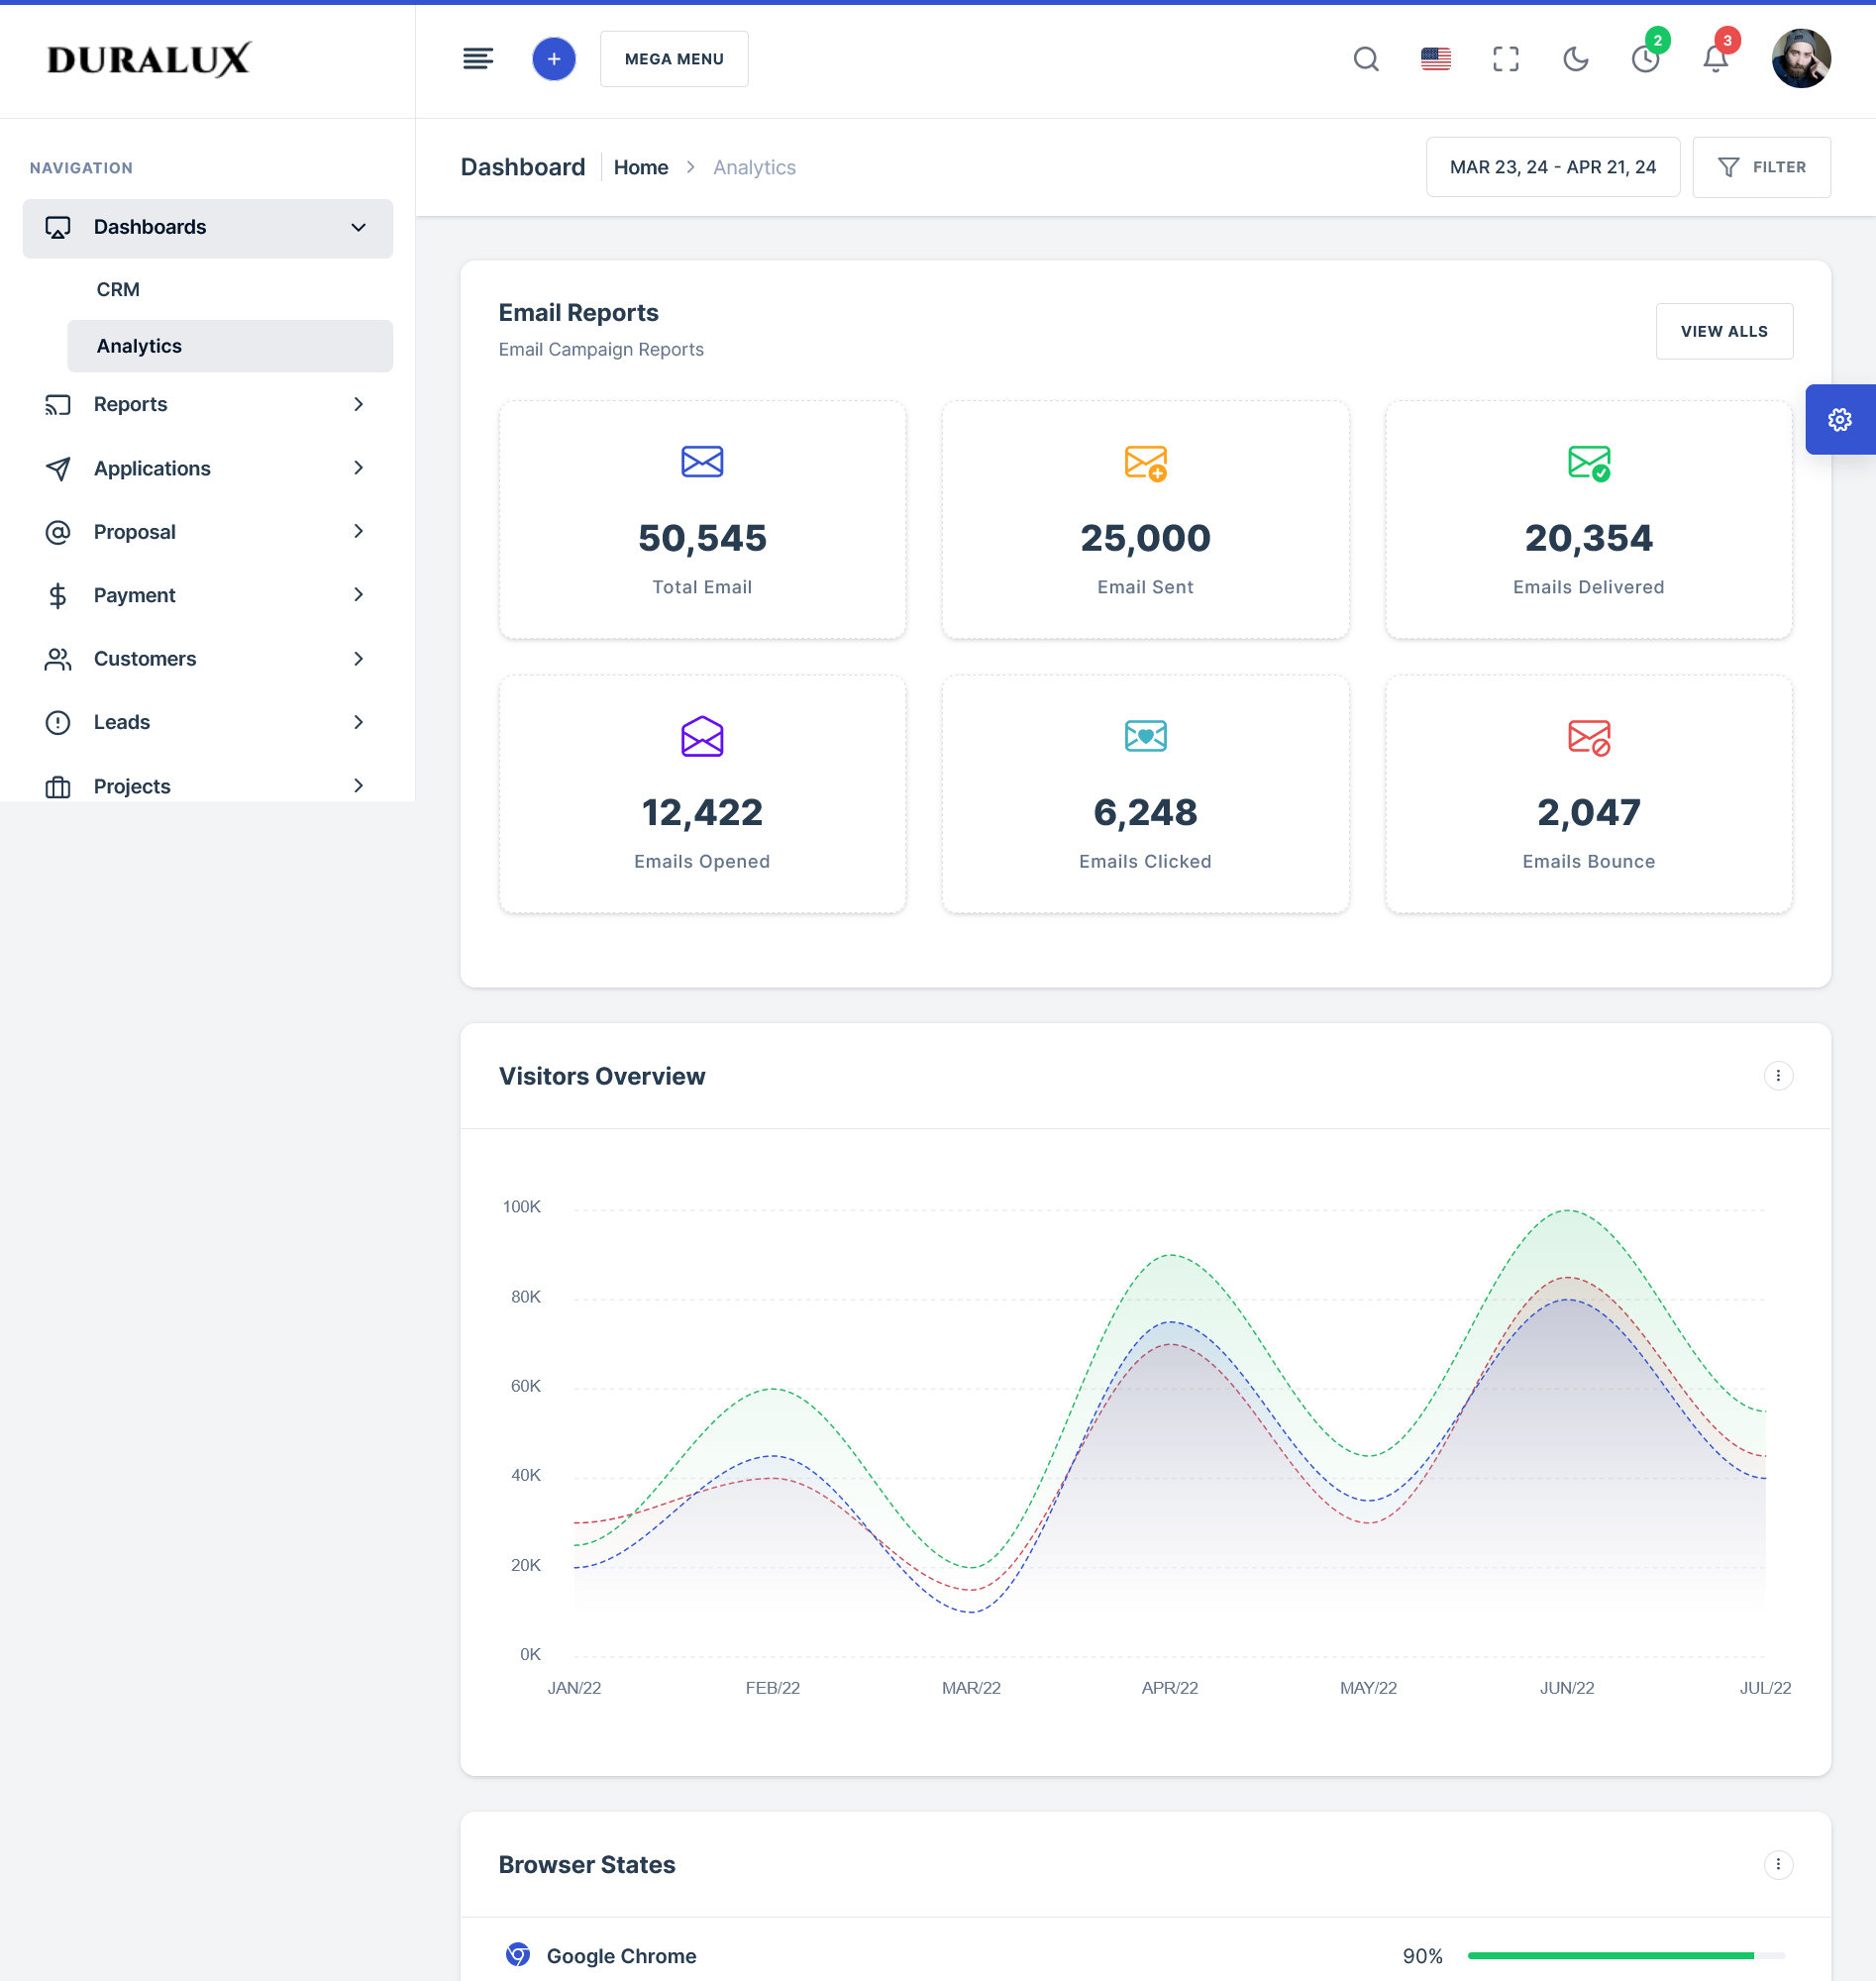This screenshot has width=1876, height=1981.
Task: Open the user avatar profile menu
Action: (x=1801, y=59)
